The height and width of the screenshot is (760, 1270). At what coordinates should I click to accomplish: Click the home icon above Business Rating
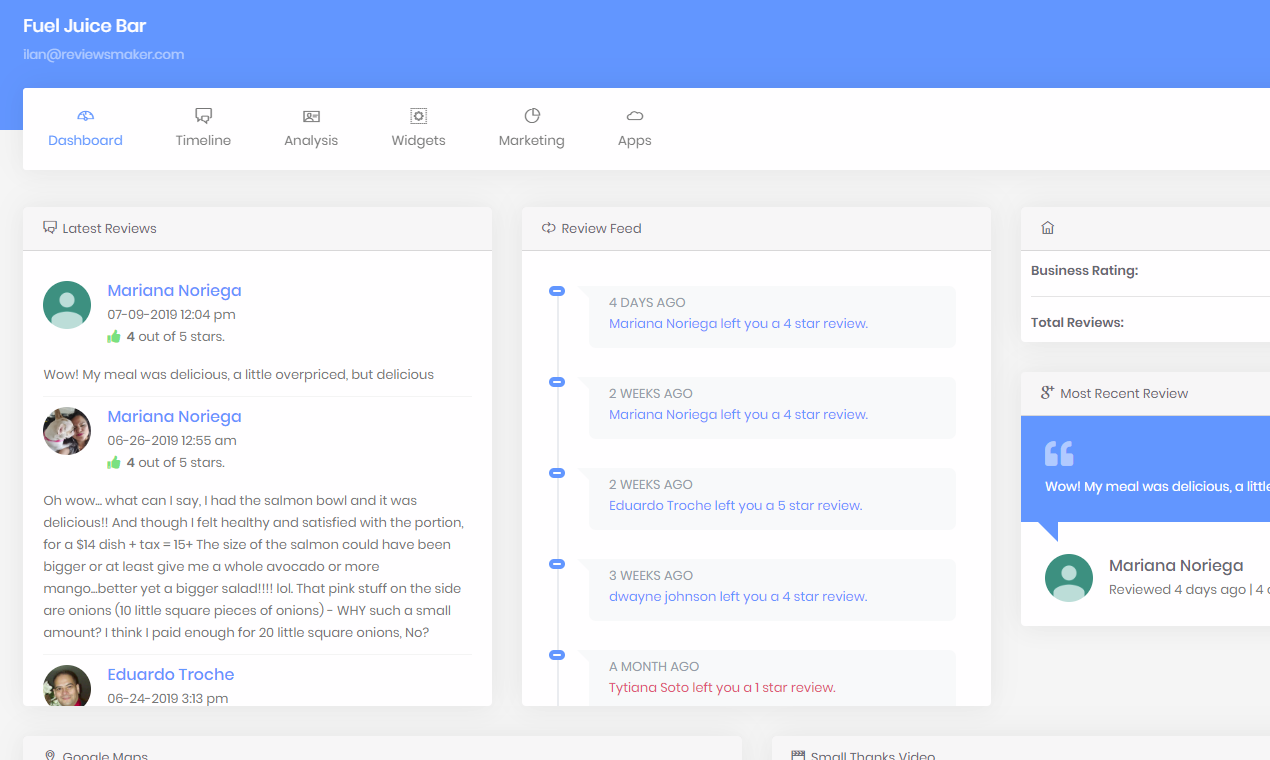coord(1048,228)
